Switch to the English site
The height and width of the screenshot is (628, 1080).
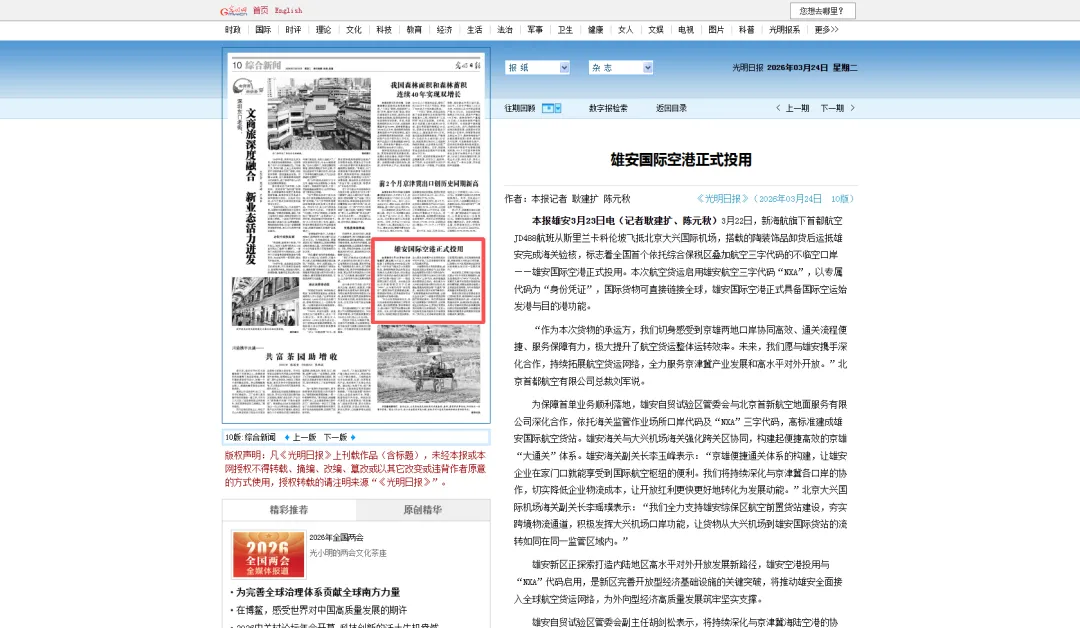[x=288, y=10]
